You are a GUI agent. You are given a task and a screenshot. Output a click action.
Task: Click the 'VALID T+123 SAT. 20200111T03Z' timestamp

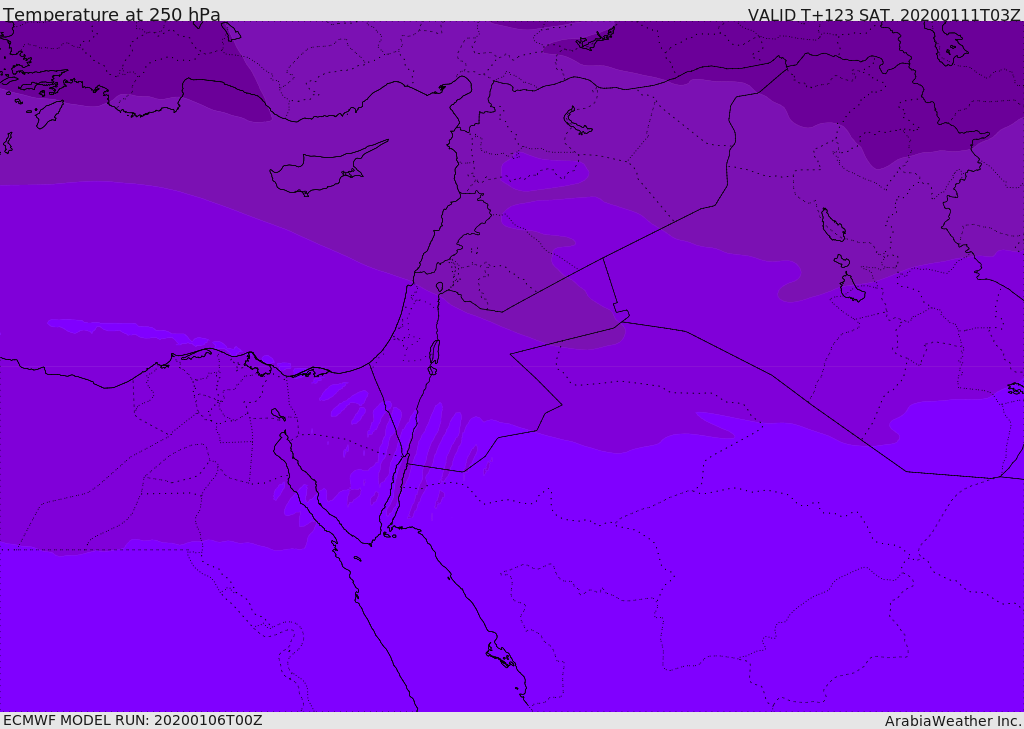pyautogui.click(x=884, y=15)
